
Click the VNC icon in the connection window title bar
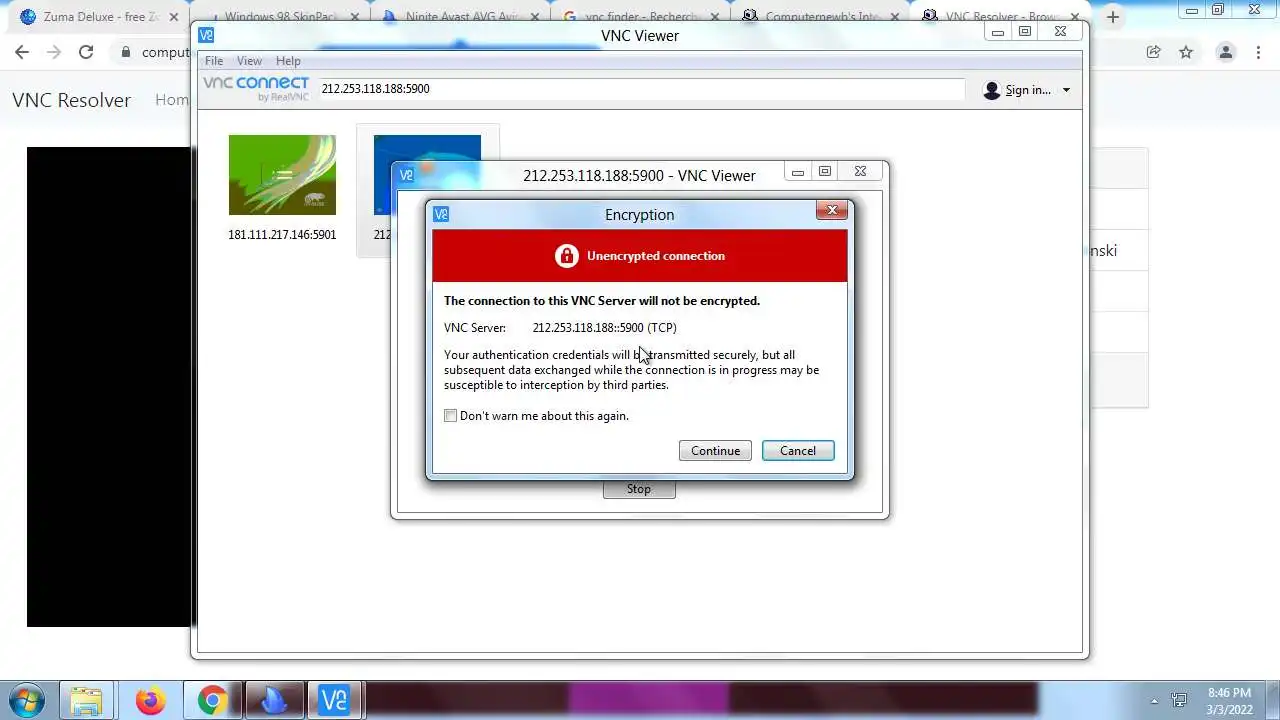click(406, 175)
